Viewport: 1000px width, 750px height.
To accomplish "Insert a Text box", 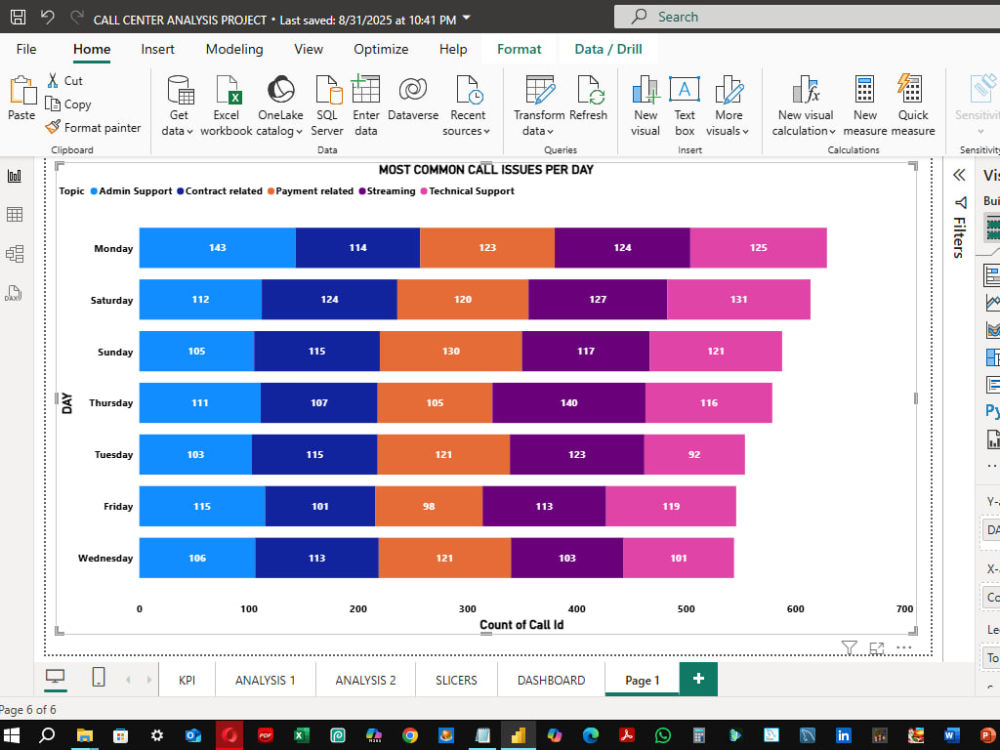I will (684, 105).
